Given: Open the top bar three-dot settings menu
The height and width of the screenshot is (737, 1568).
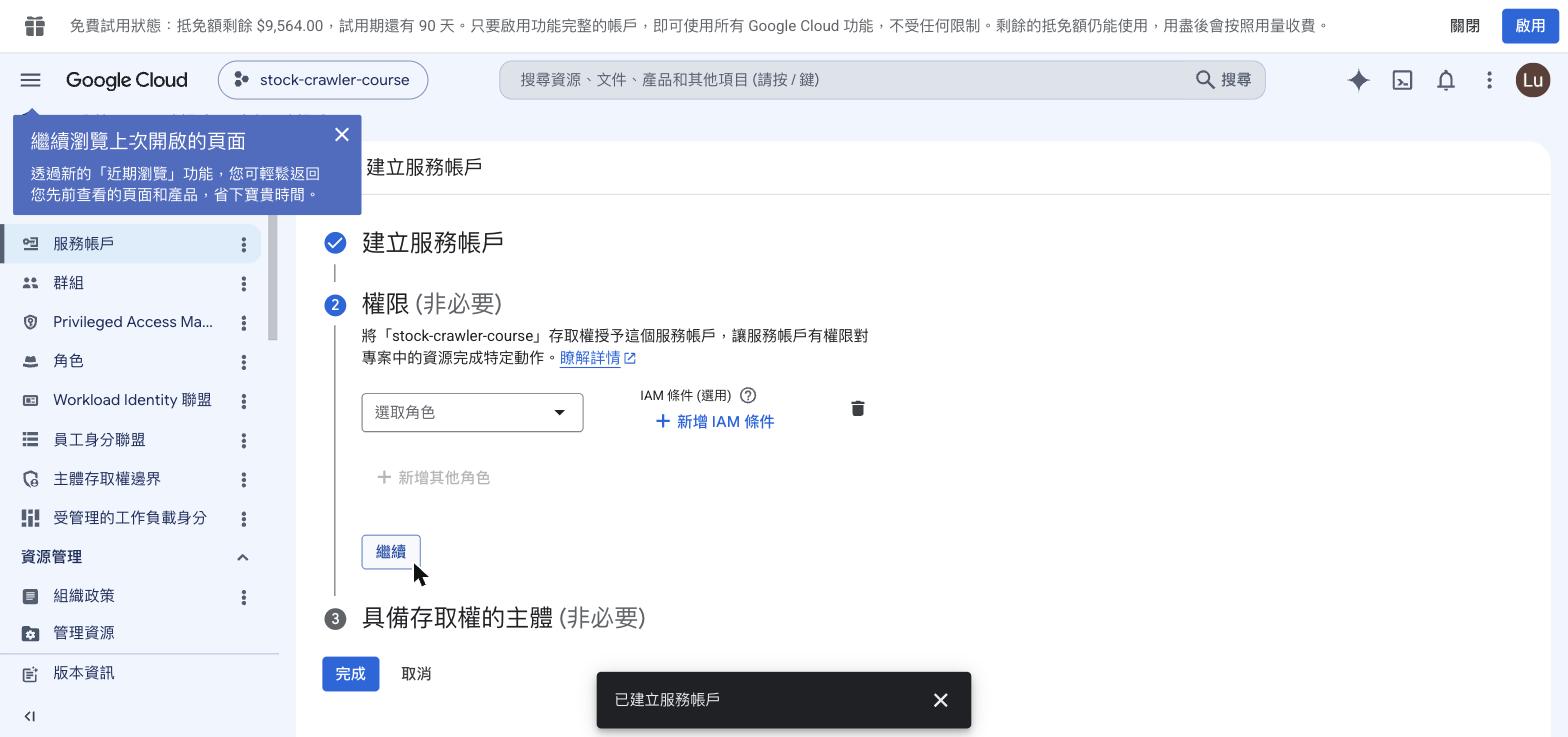Looking at the screenshot, I should 1489,80.
